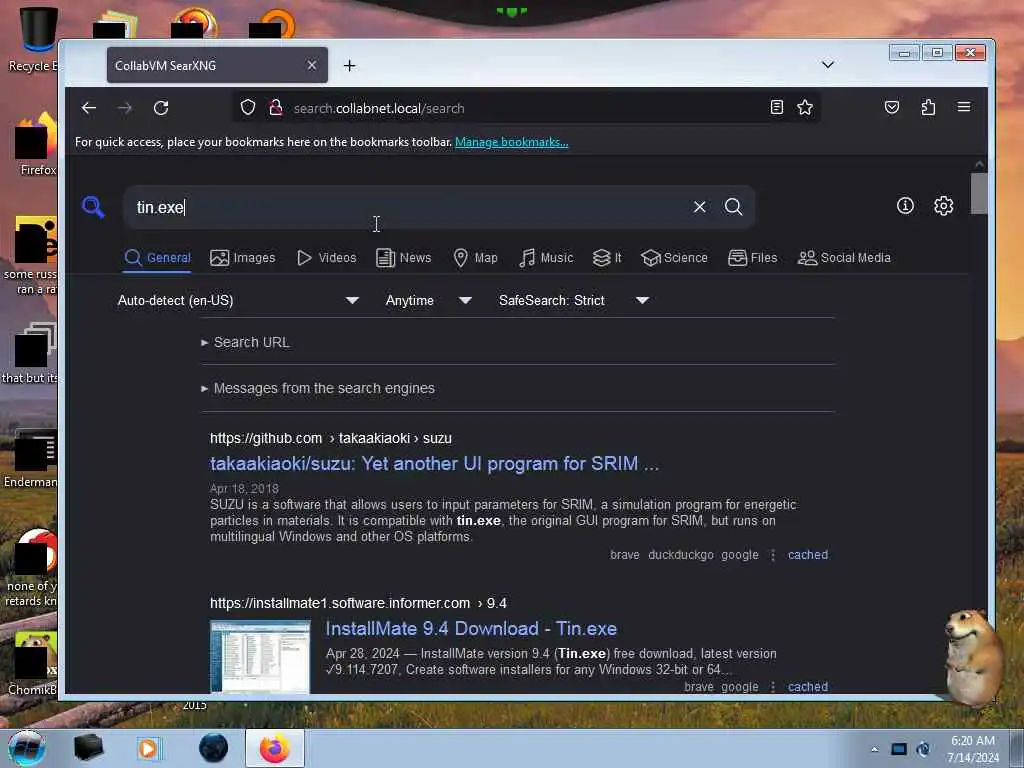The width and height of the screenshot is (1024, 768).
Task: Go back using the browser back arrow
Action: click(89, 108)
